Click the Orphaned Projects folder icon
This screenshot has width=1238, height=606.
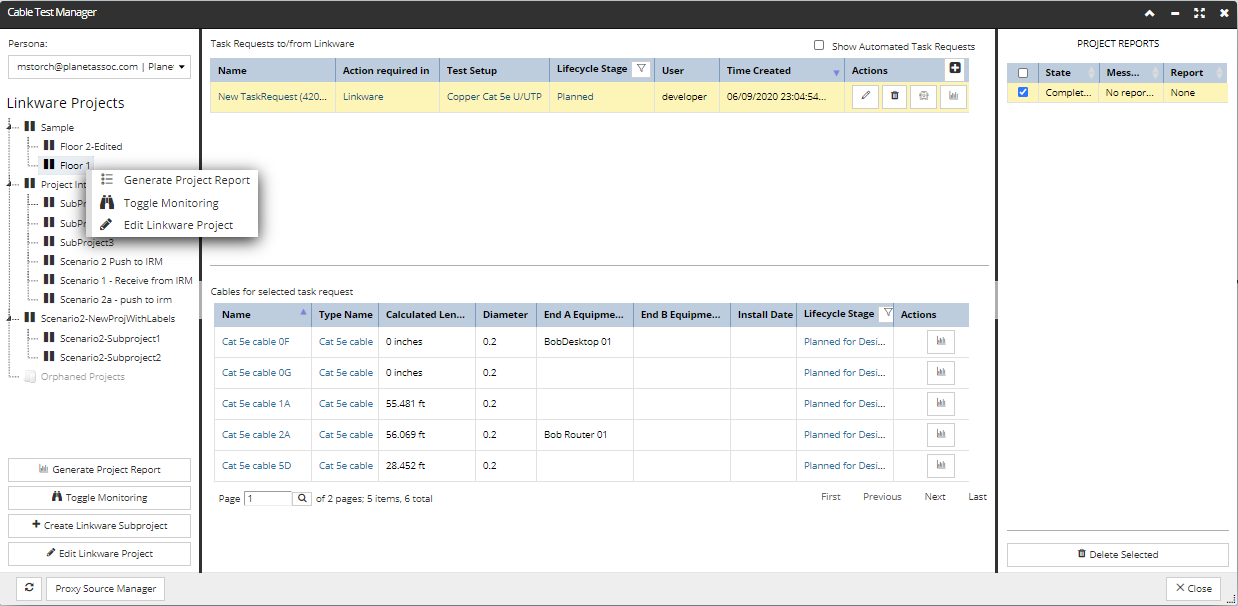click(30, 377)
